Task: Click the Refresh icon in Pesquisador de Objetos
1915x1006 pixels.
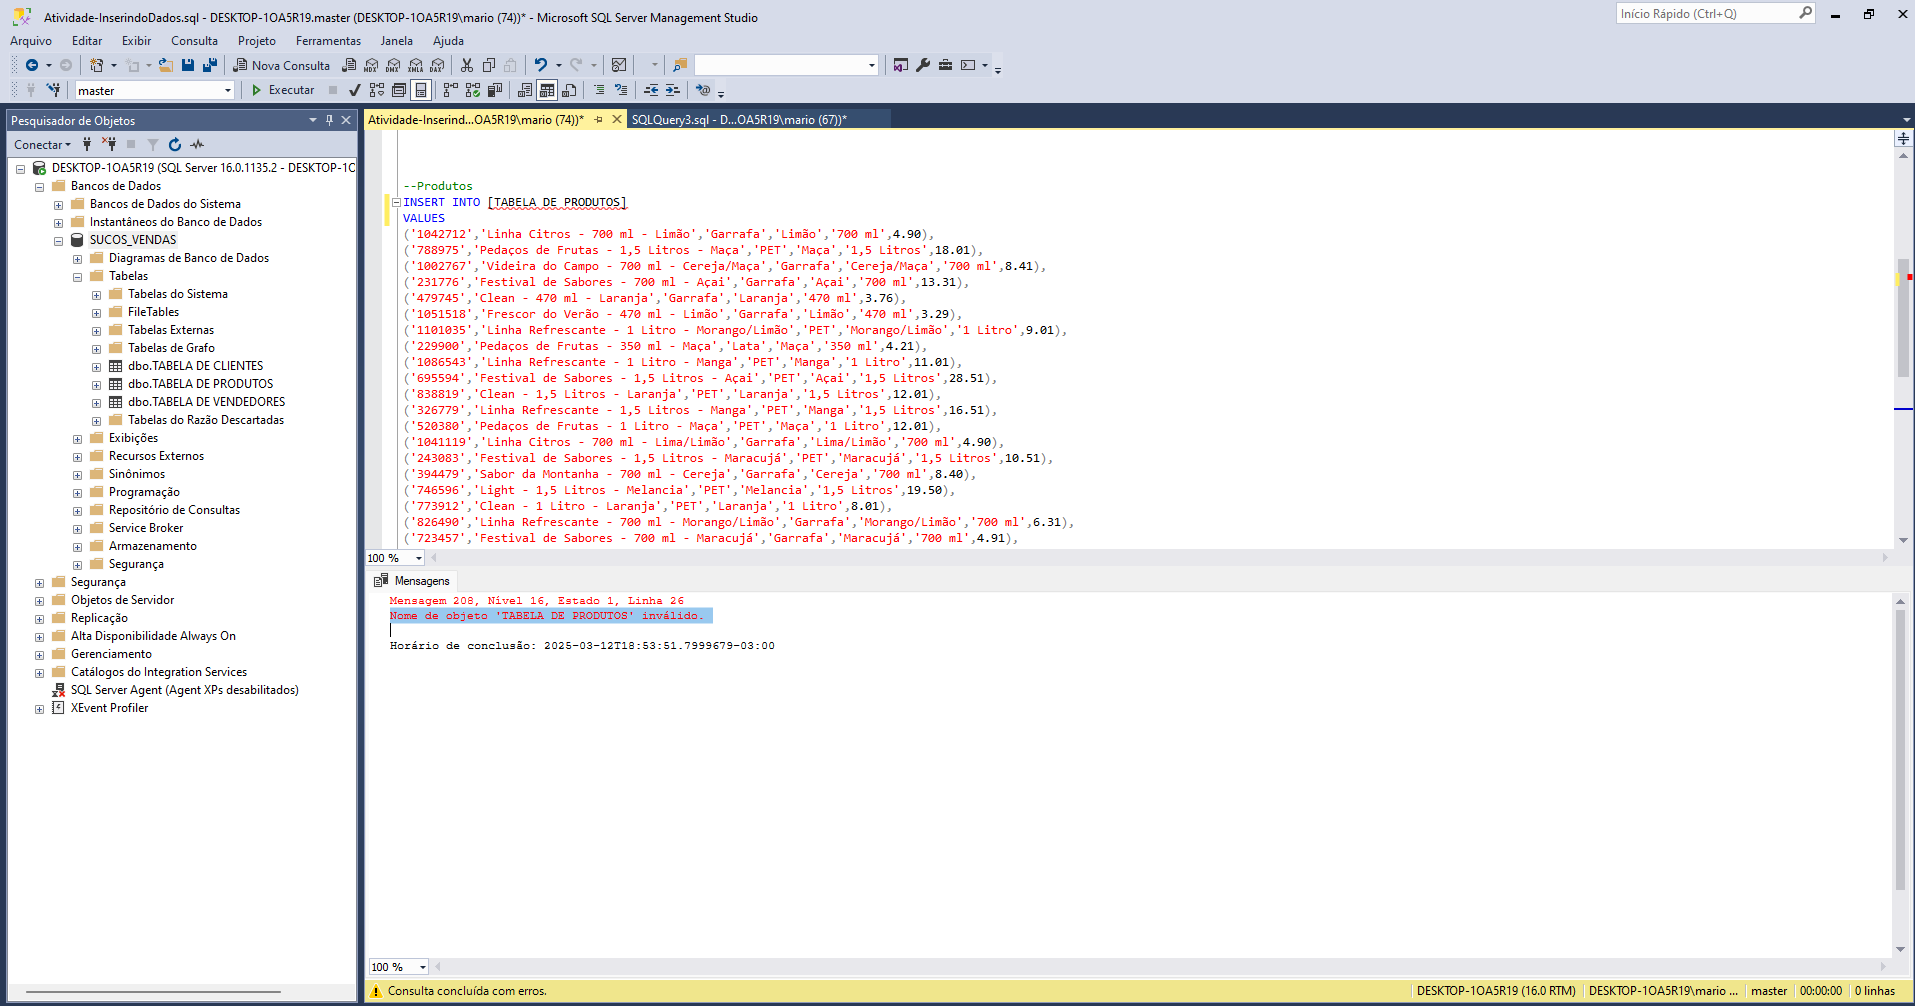Action: (x=175, y=144)
